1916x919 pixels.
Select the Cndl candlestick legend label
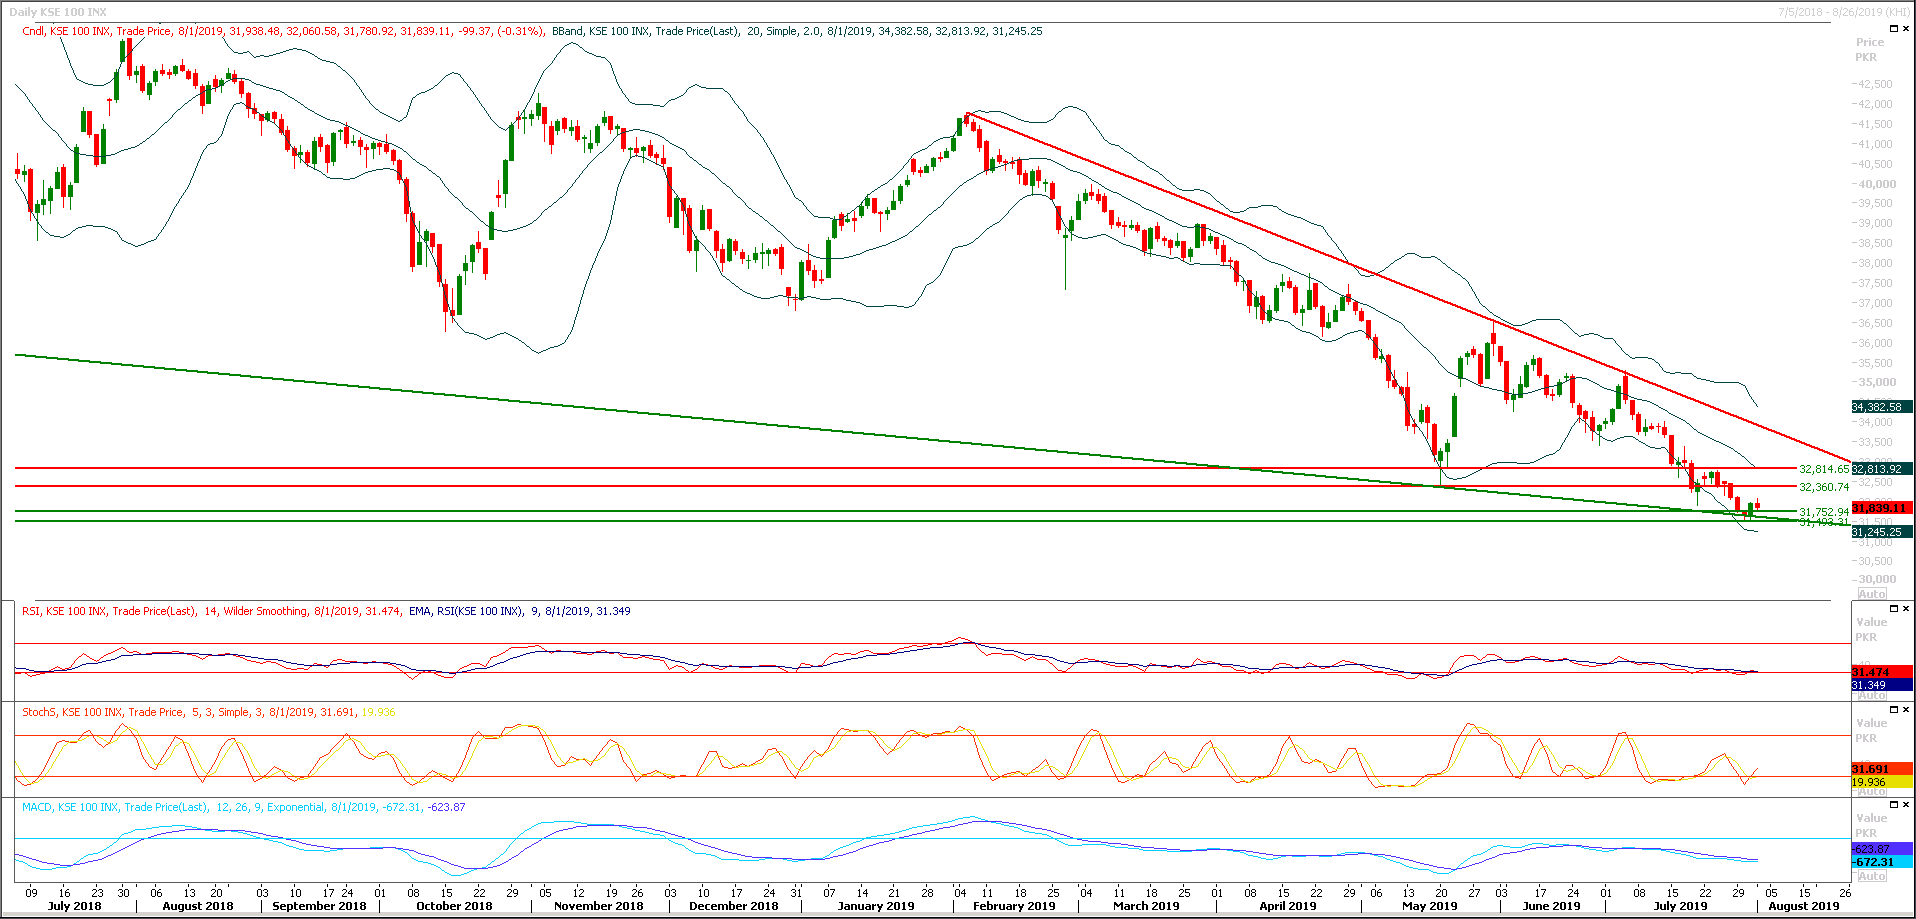click(33, 31)
